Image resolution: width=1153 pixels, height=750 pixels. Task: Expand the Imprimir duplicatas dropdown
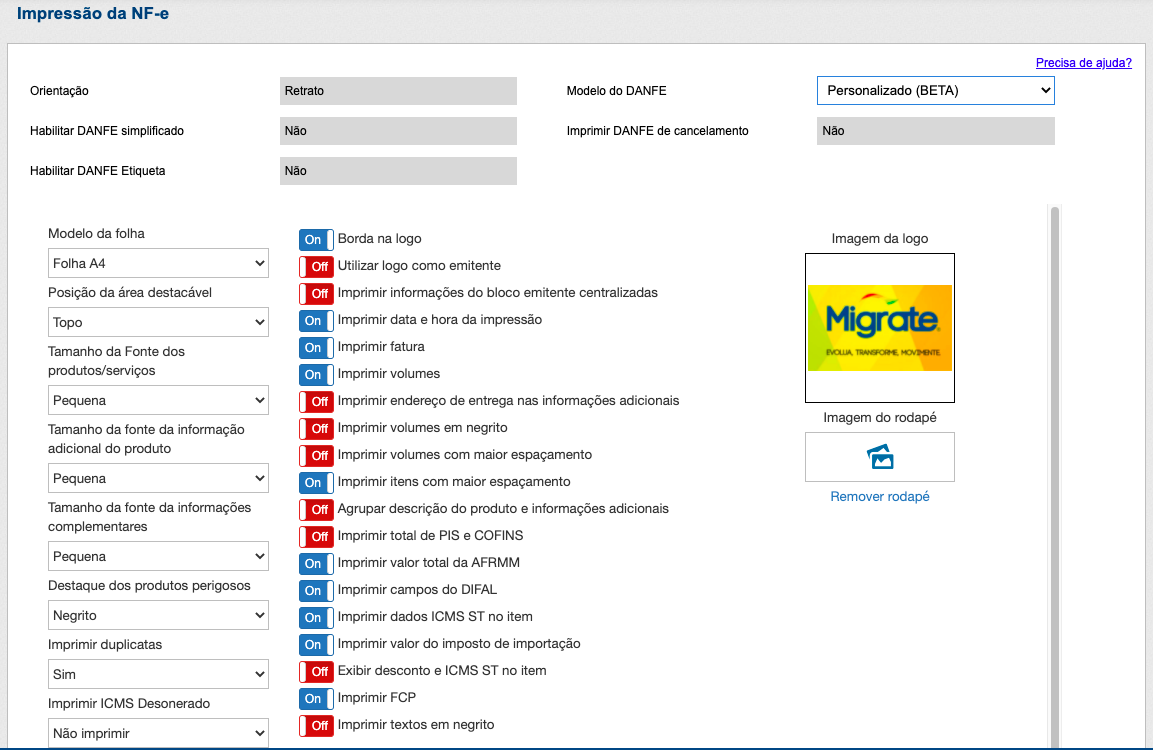[x=158, y=674]
